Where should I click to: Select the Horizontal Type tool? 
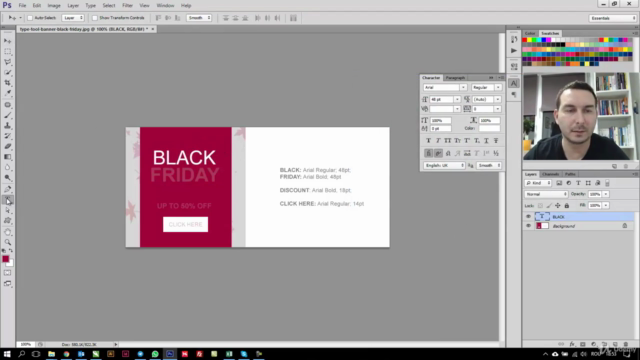pyautogui.click(x=8, y=200)
